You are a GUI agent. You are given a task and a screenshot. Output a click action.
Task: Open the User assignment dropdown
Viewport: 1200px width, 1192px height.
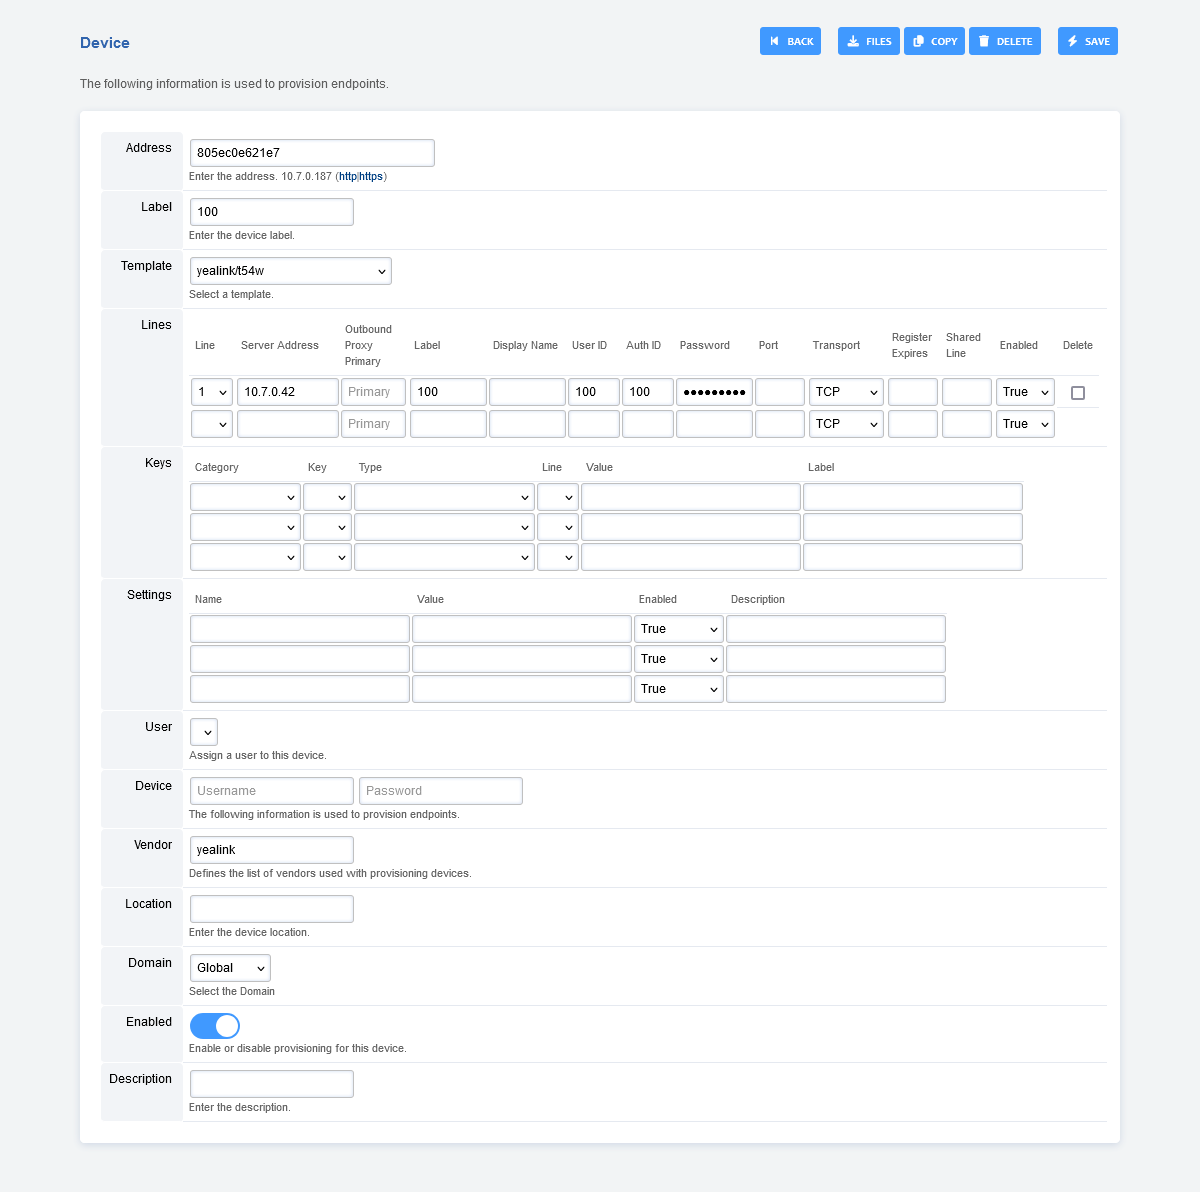pyautogui.click(x=204, y=732)
